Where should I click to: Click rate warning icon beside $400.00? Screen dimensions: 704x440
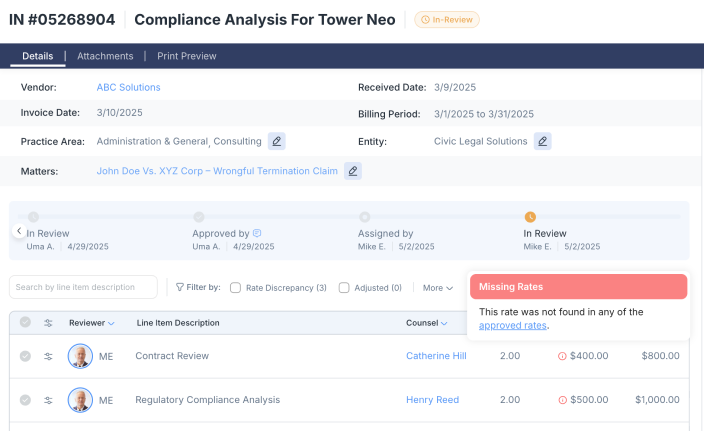pos(562,356)
